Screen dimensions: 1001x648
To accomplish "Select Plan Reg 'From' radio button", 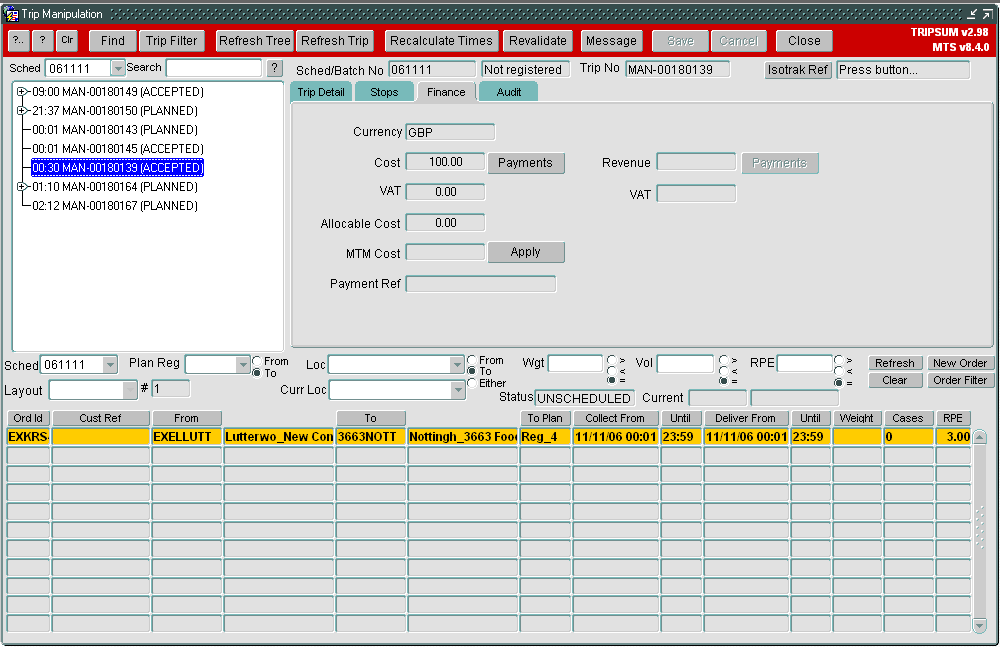I will 257,361.
